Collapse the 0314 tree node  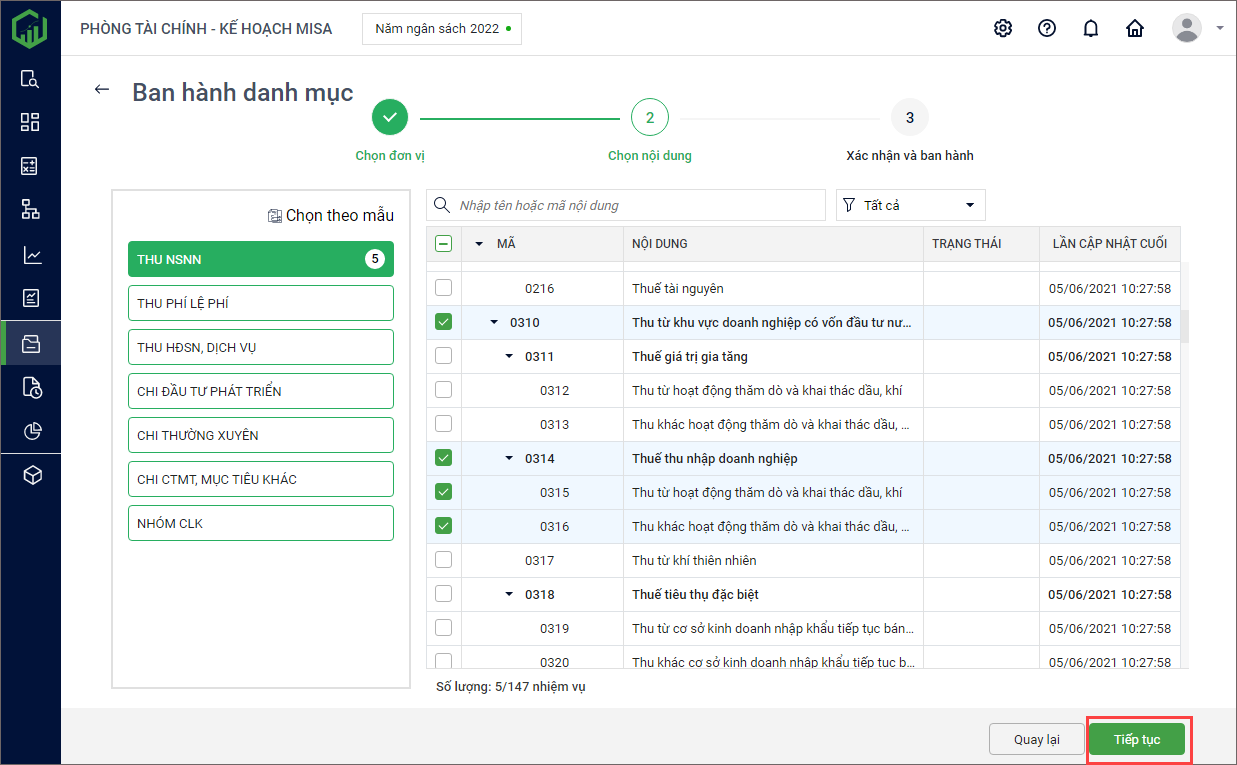point(509,458)
